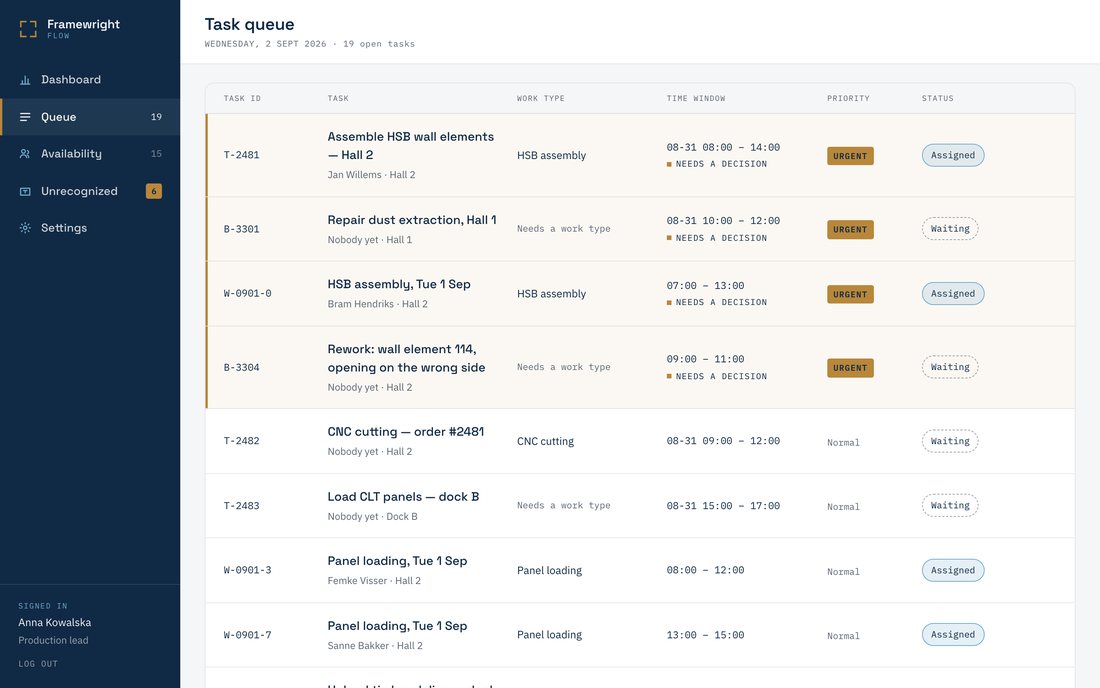Viewport: 1100px width, 688px height.
Task: Open task Assemble HSB wall elements — Hall 2
Action: (410, 146)
